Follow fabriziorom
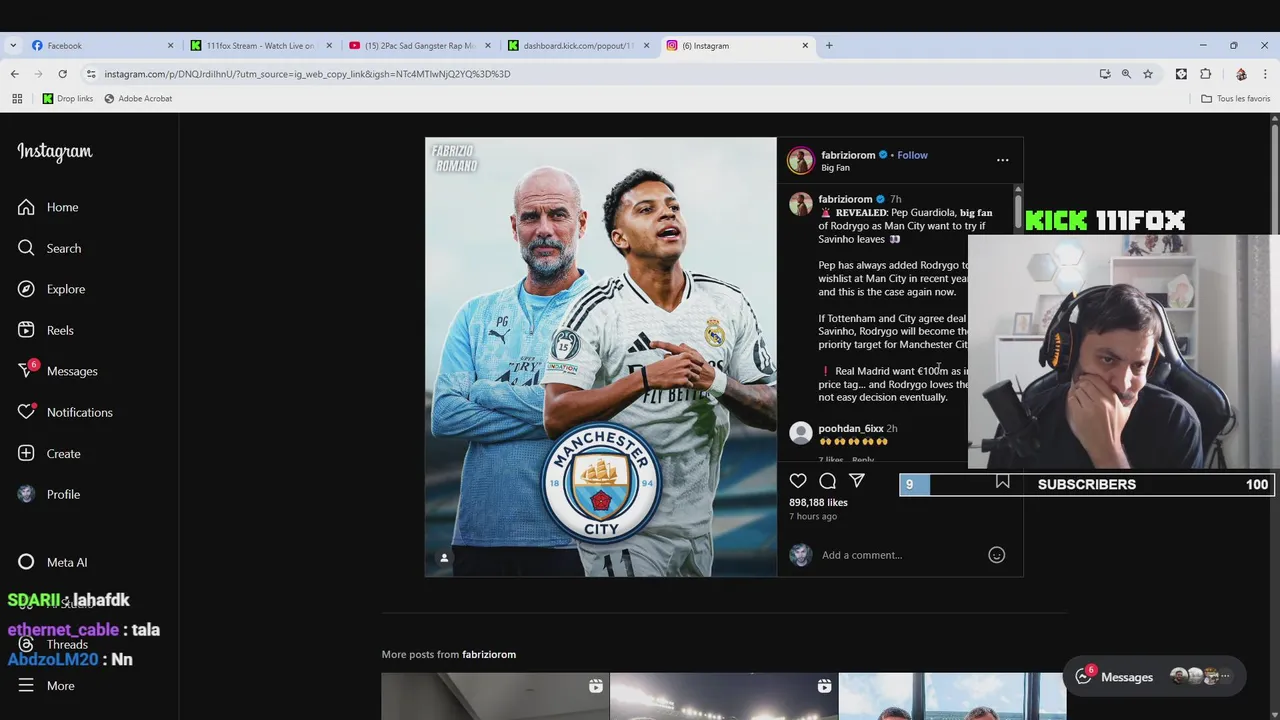This screenshot has height=720, width=1280. pos(912,155)
